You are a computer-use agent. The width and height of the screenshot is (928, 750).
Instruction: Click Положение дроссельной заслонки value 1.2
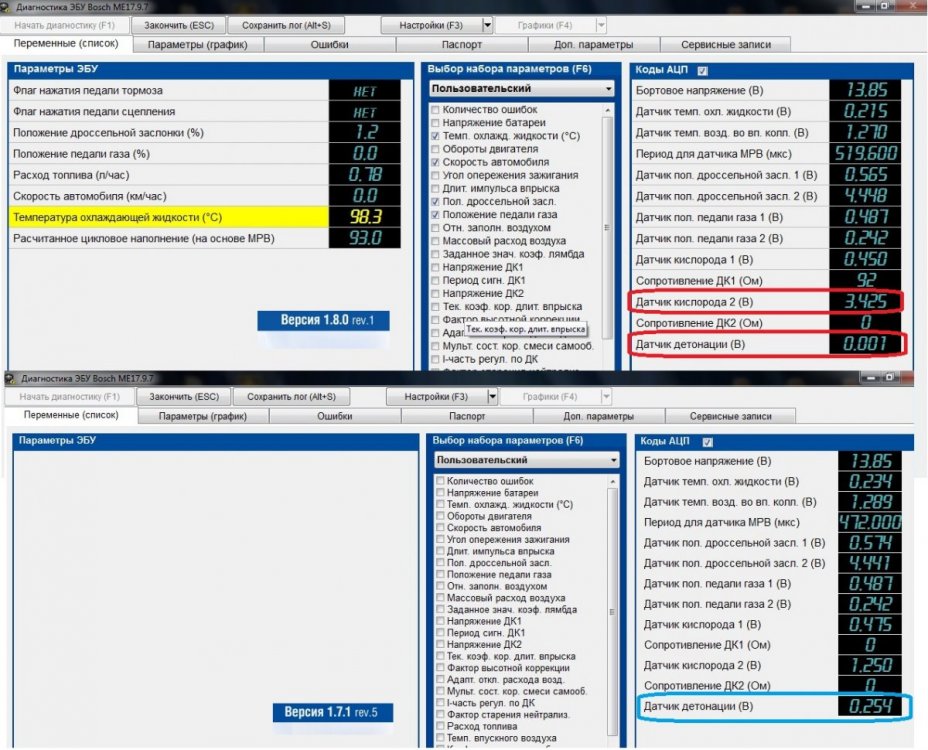click(x=365, y=133)
